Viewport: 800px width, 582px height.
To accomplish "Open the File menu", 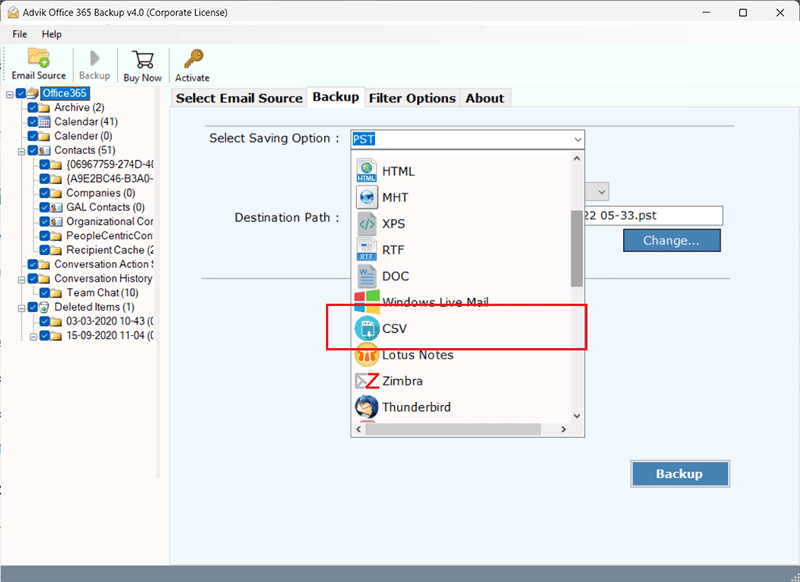I will (x=19, y=34).
